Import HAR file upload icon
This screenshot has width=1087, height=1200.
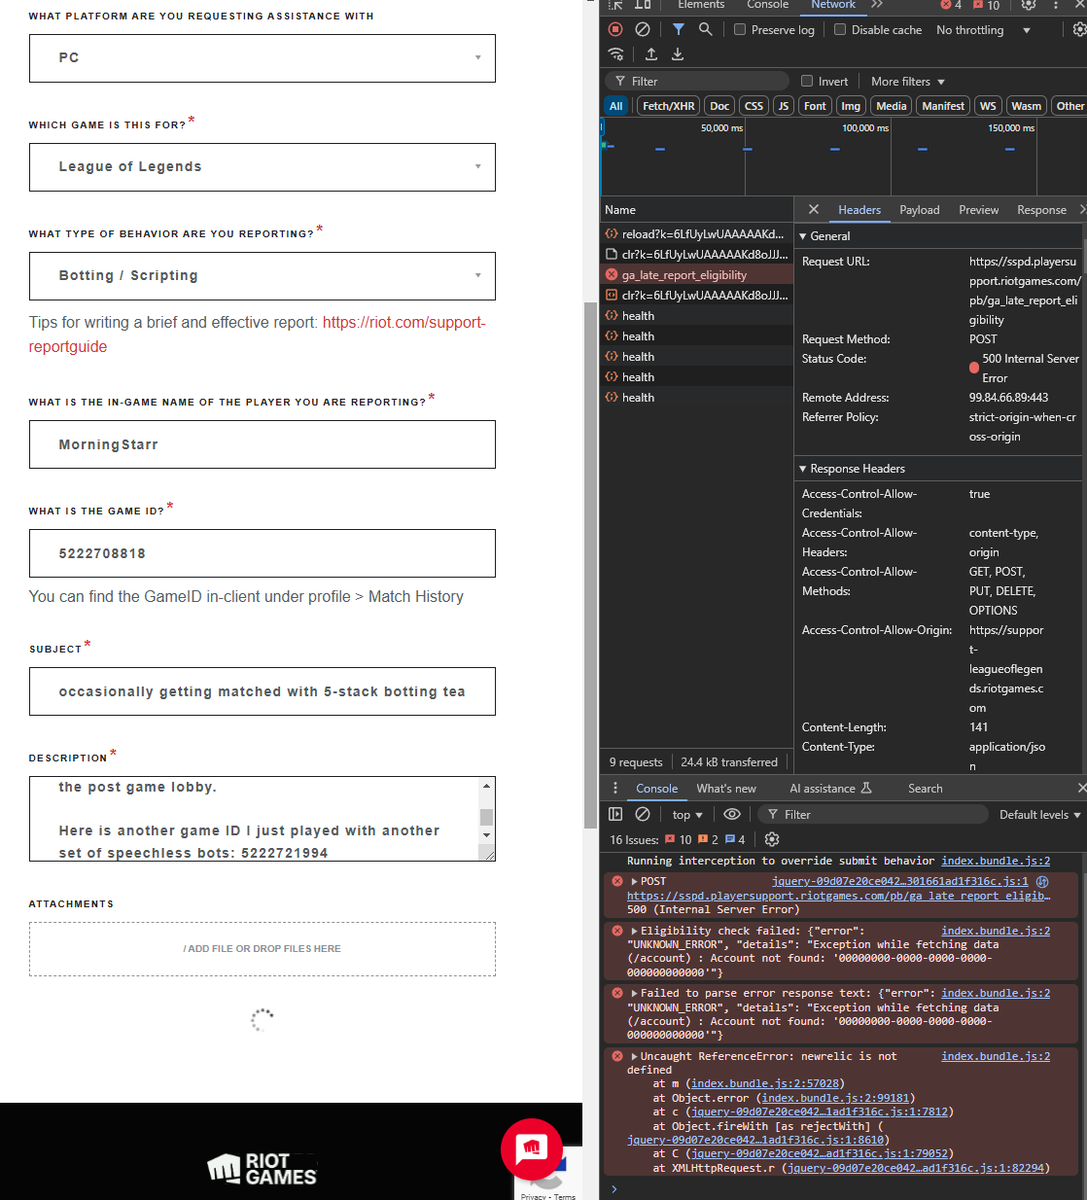[651, 54]
